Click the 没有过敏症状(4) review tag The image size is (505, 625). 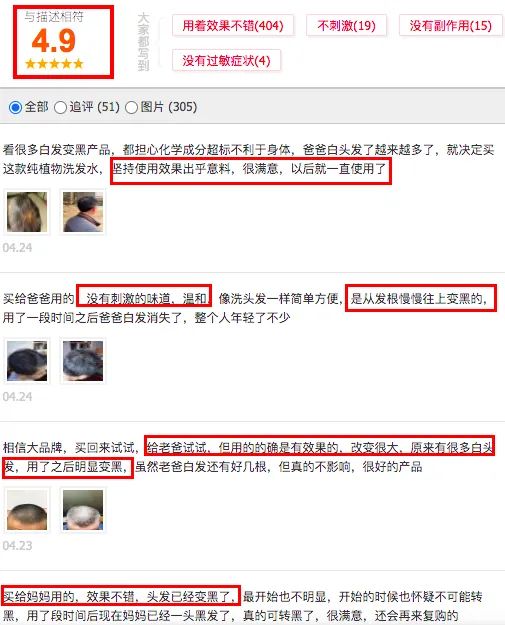(226, 61)
